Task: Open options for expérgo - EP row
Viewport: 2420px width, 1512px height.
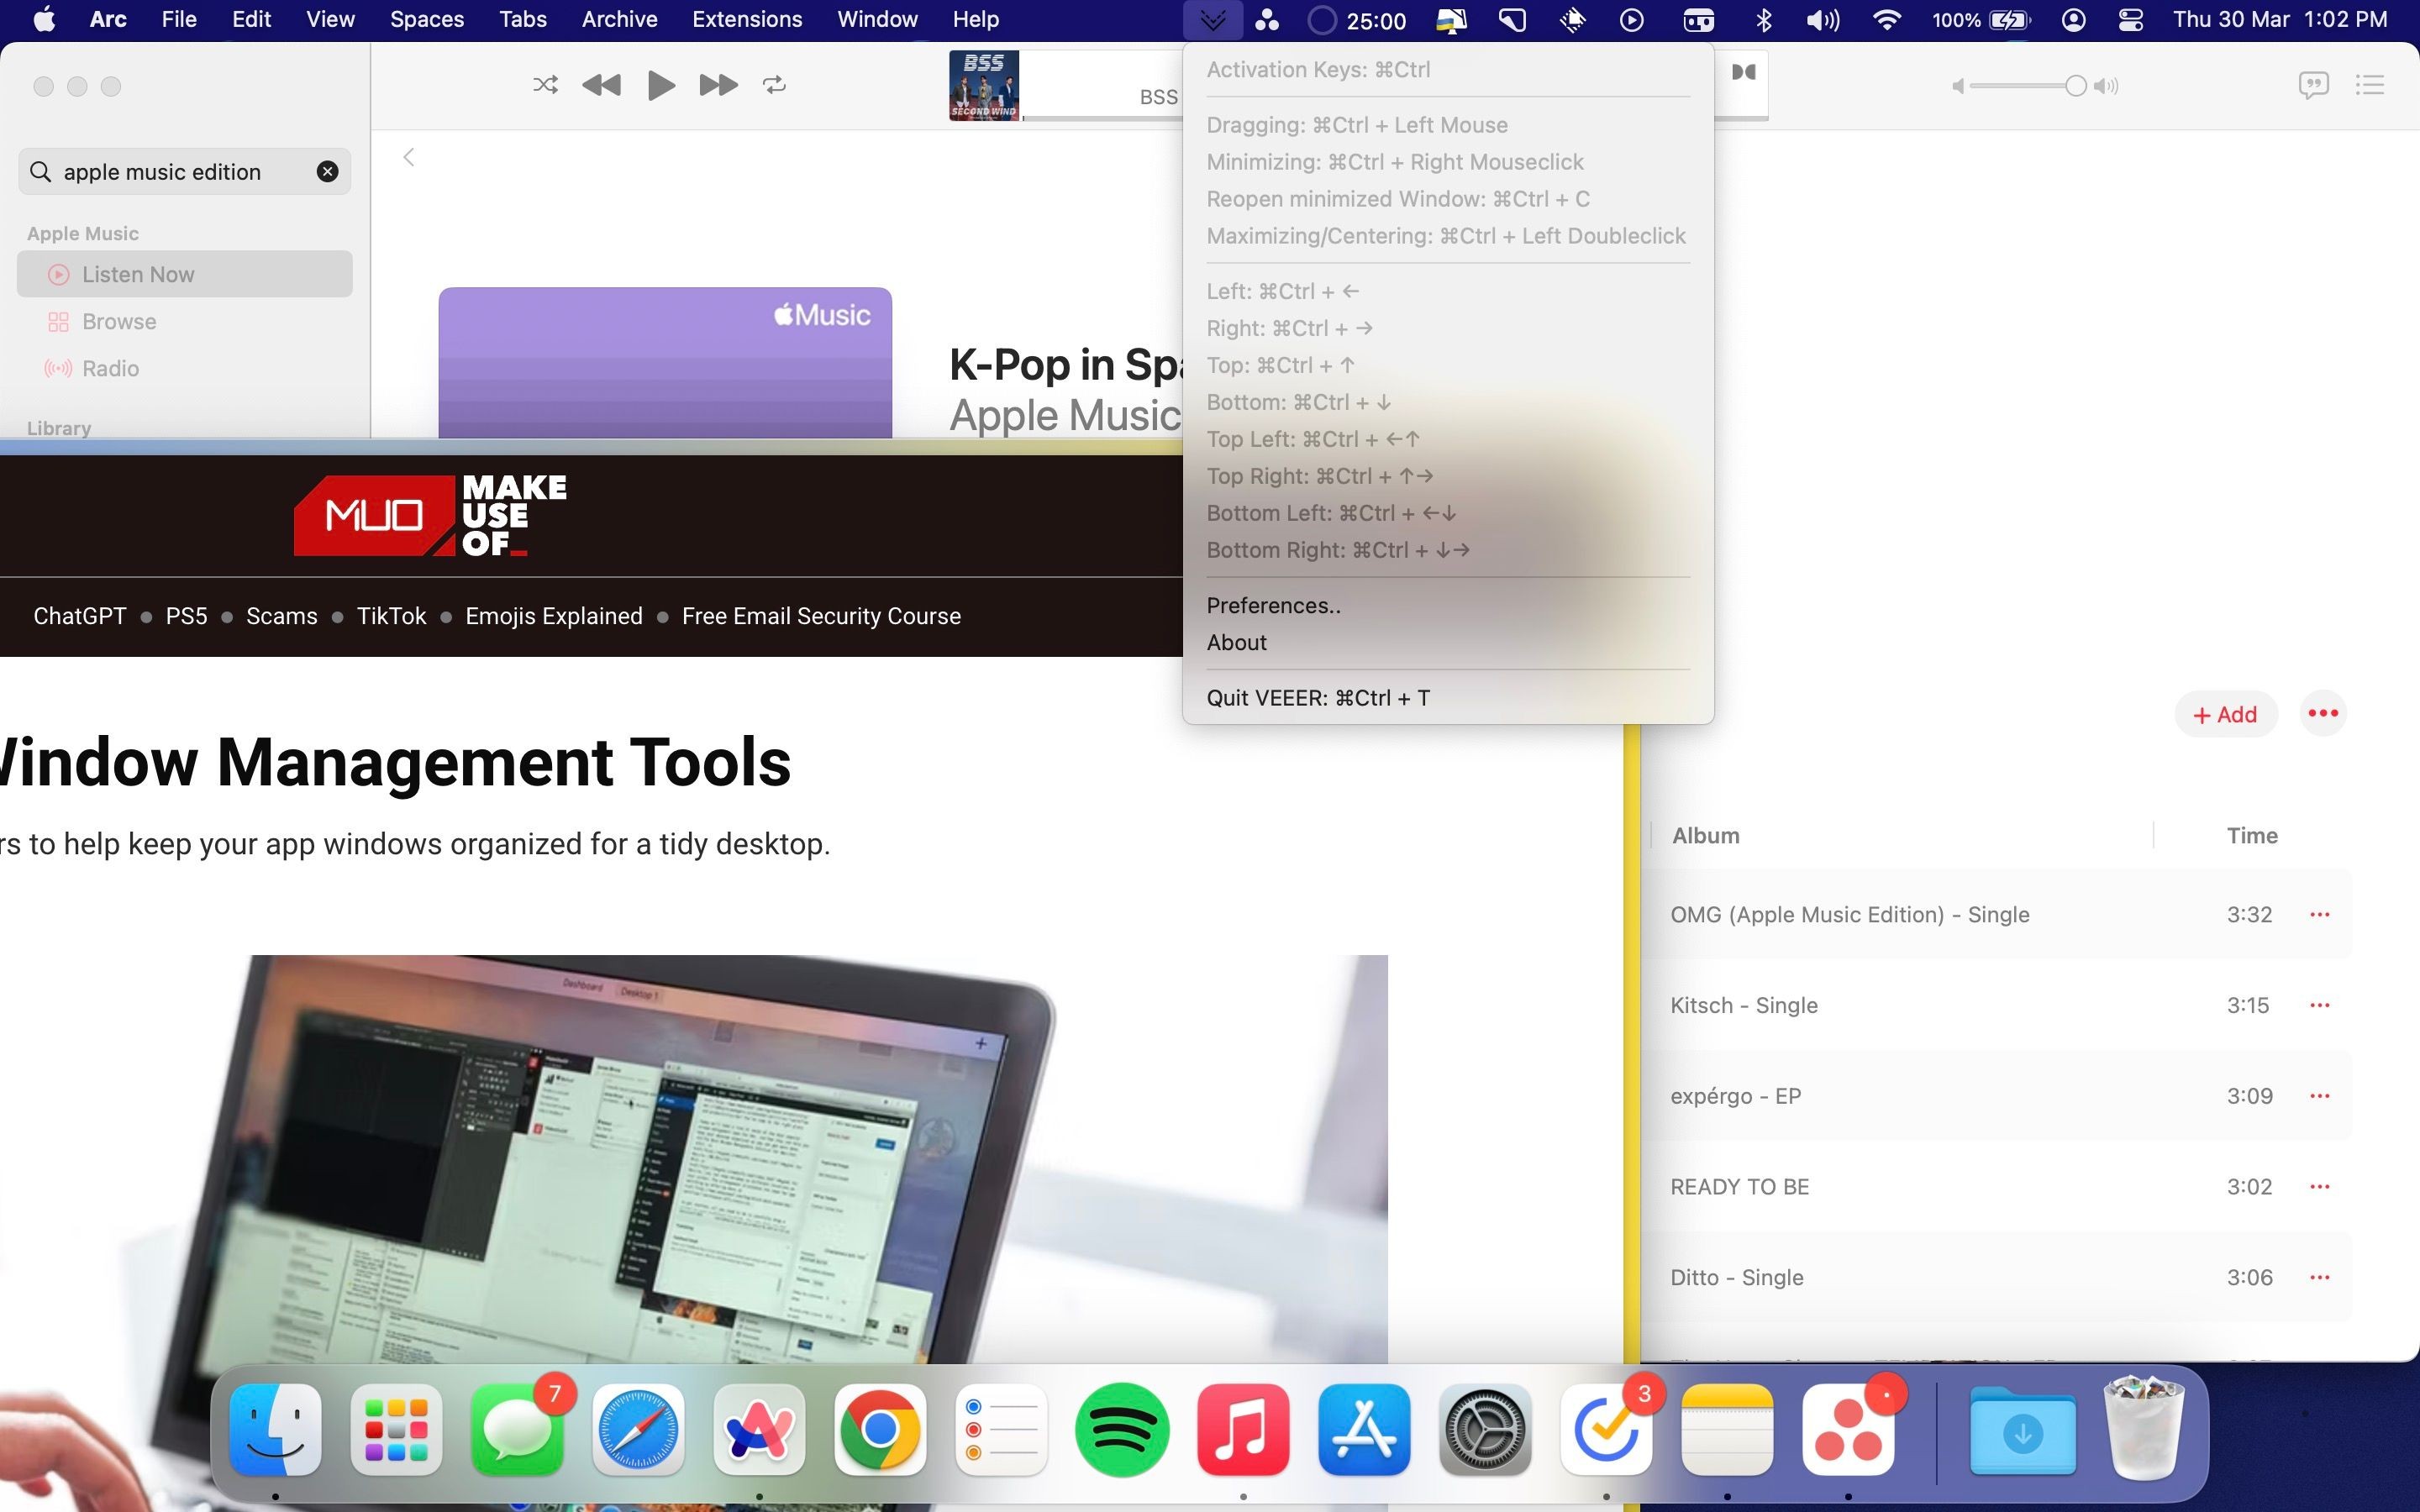Action: tap(2319, 1096)
